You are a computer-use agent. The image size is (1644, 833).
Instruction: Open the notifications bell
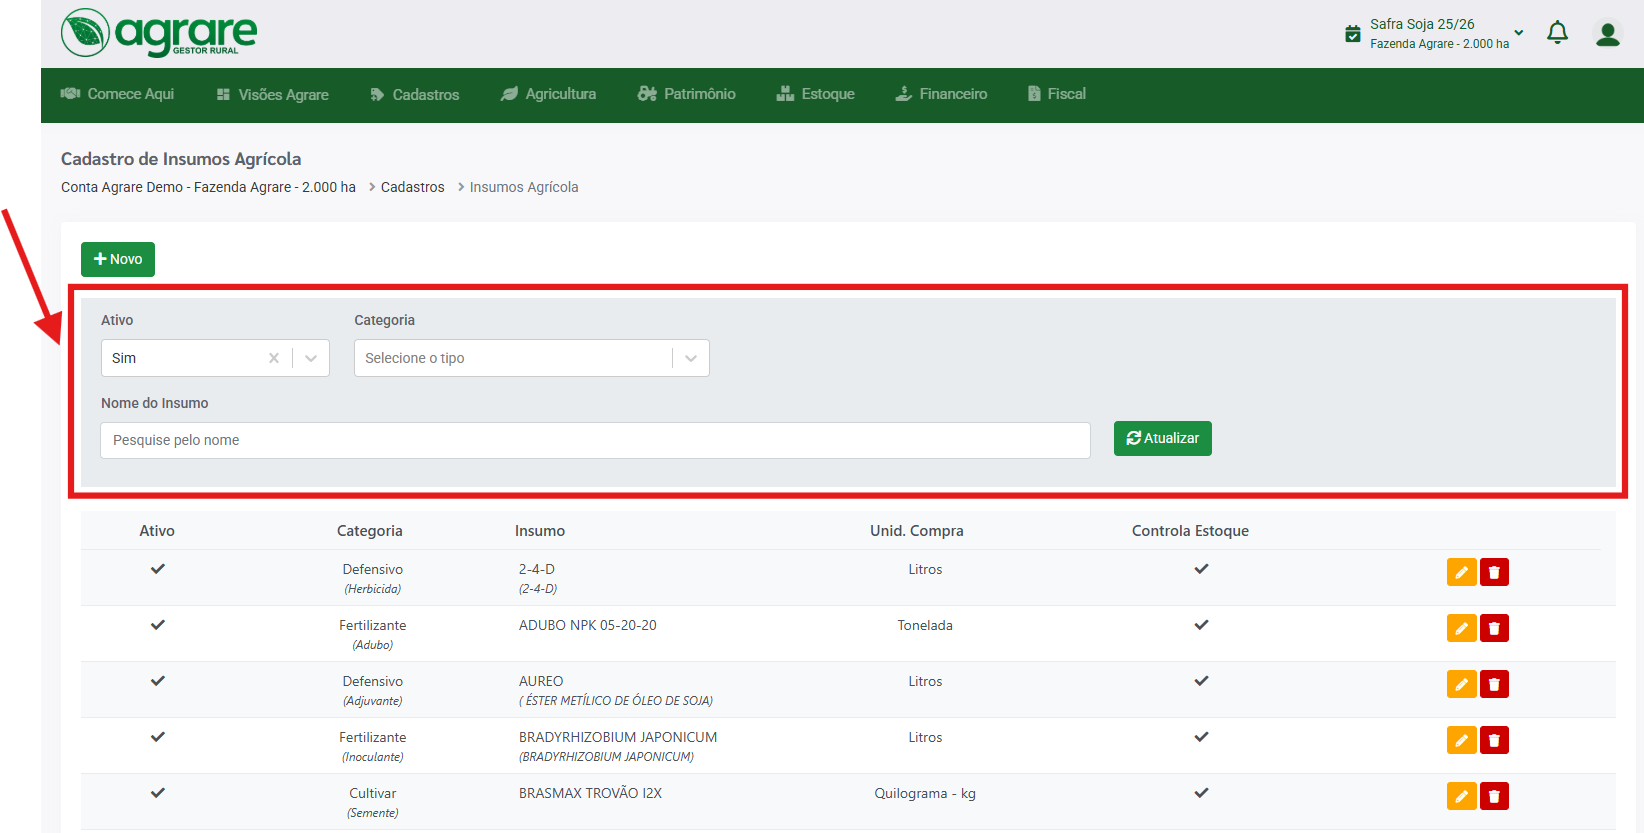click(1557, 33)
